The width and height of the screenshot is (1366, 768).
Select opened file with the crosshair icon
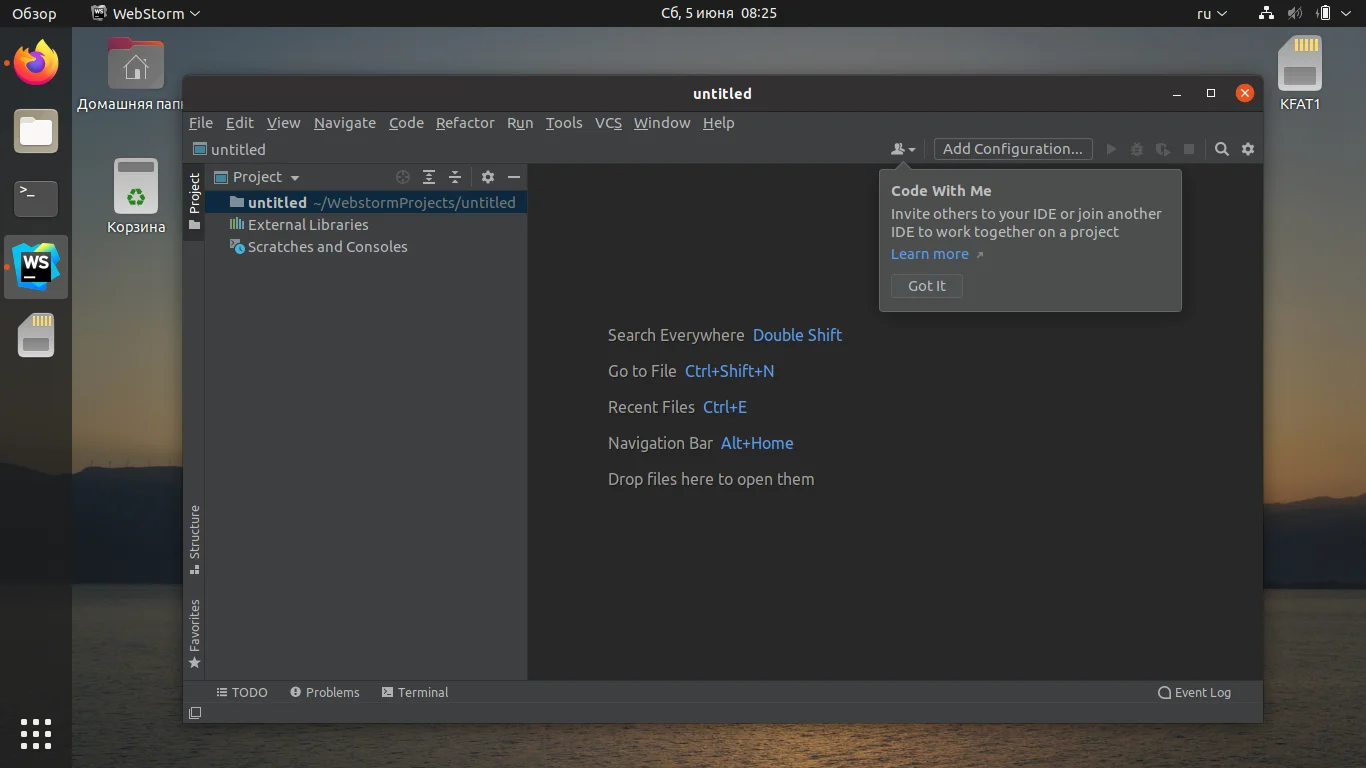point(403,177)
